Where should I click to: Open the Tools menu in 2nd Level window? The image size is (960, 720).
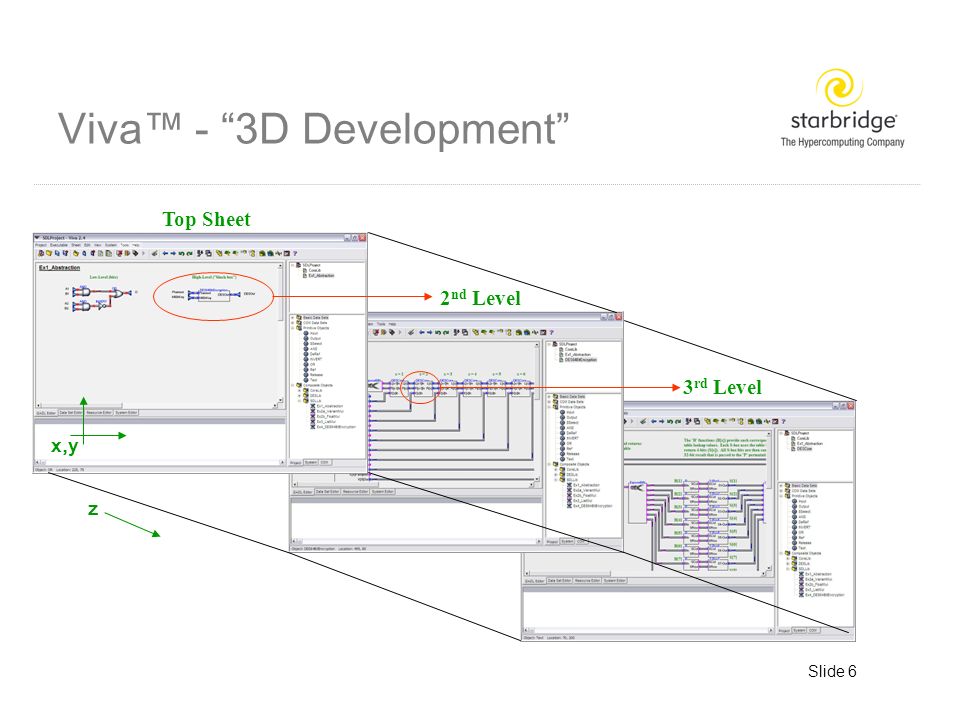click(x=381, y=324)
